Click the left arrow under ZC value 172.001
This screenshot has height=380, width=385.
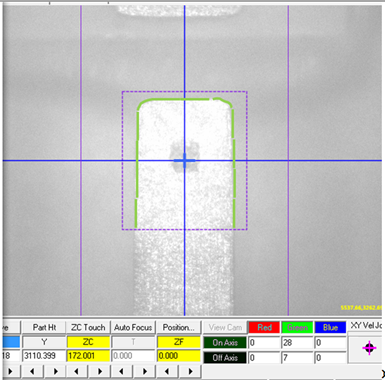77,371
